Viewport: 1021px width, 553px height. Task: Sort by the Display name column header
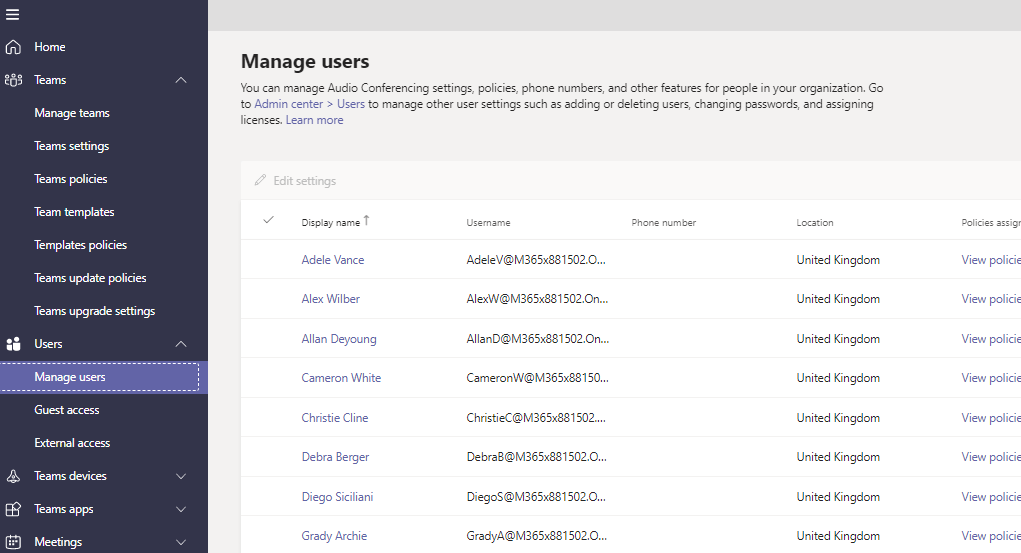331,222
